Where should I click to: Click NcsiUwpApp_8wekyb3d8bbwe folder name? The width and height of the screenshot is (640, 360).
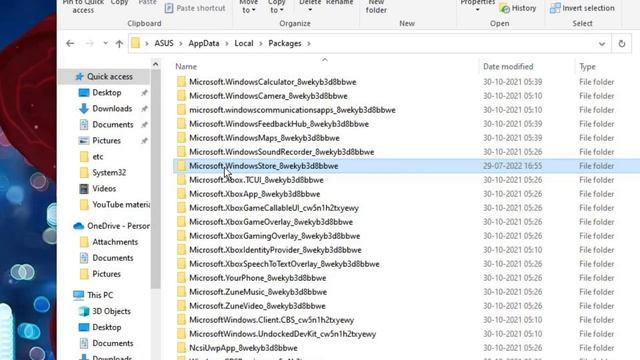243,348
